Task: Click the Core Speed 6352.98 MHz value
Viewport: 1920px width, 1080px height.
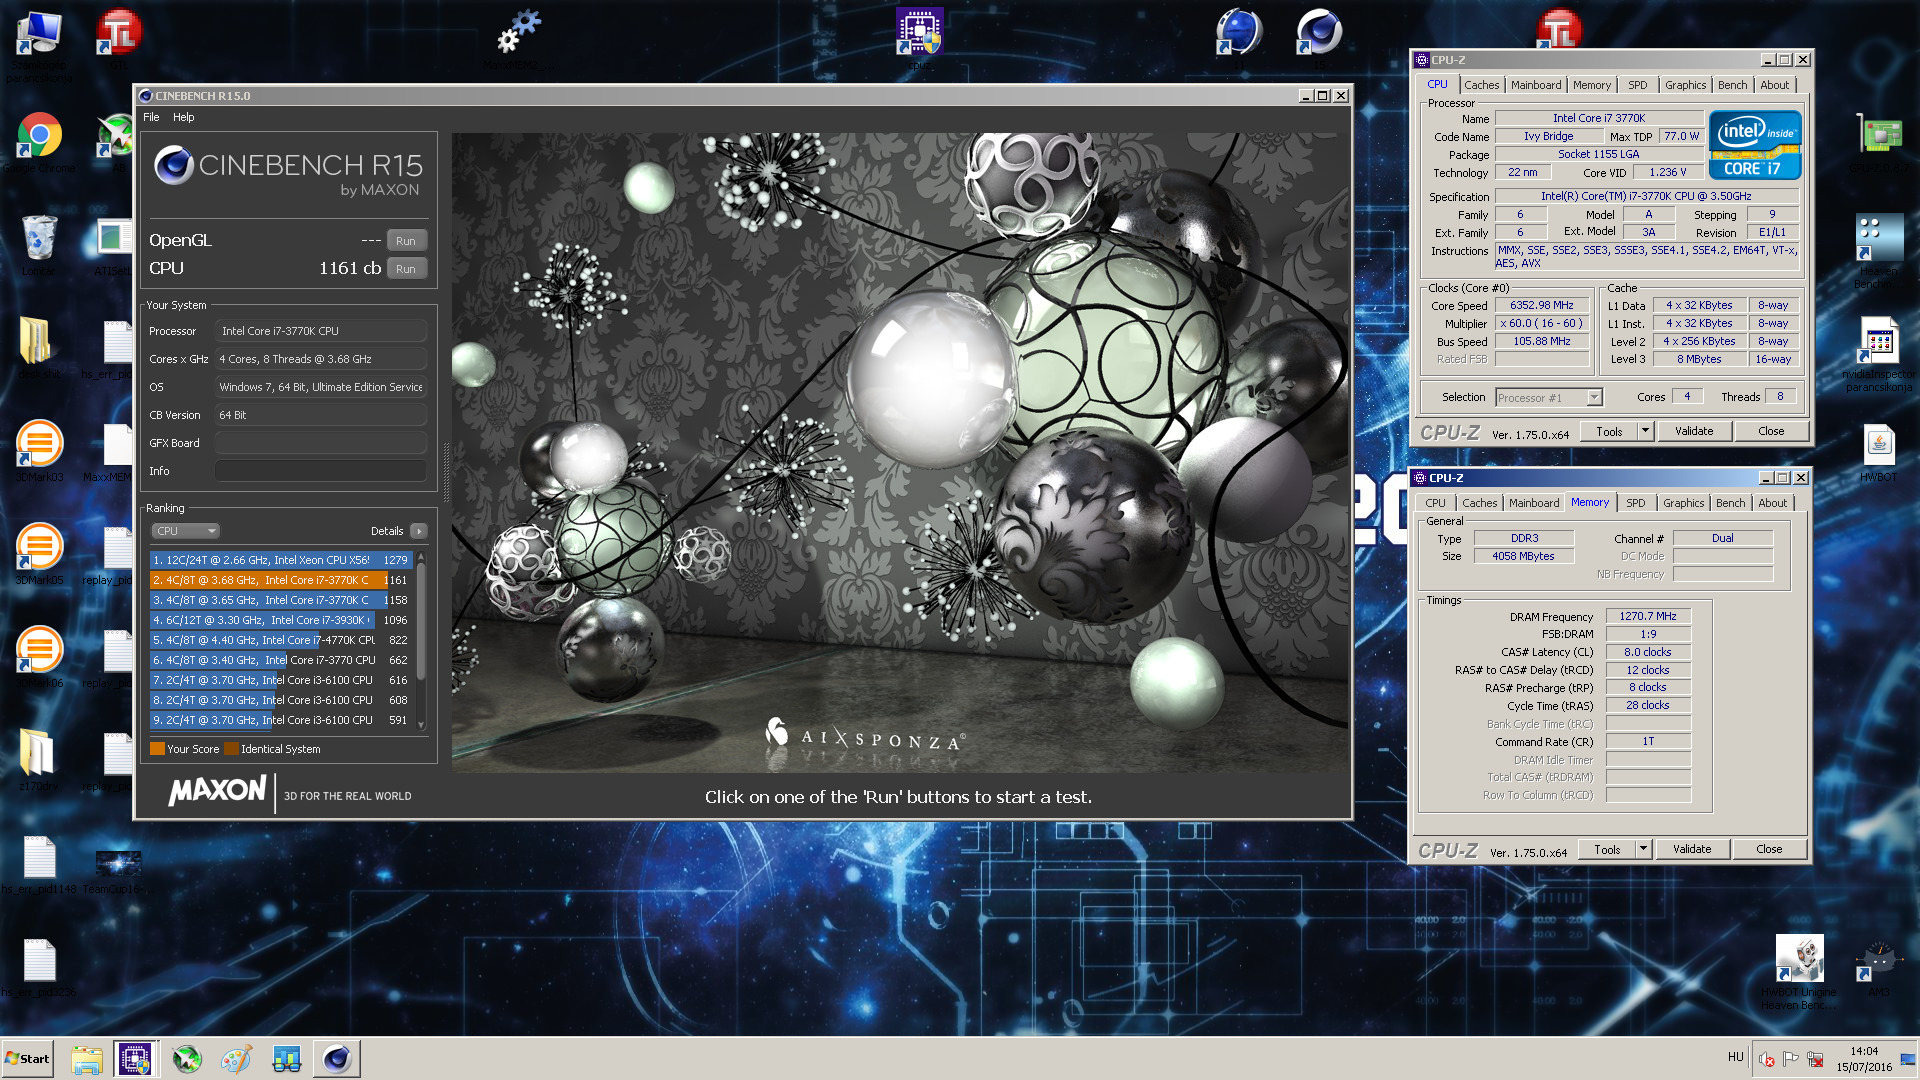Action: click(1542, 305)
